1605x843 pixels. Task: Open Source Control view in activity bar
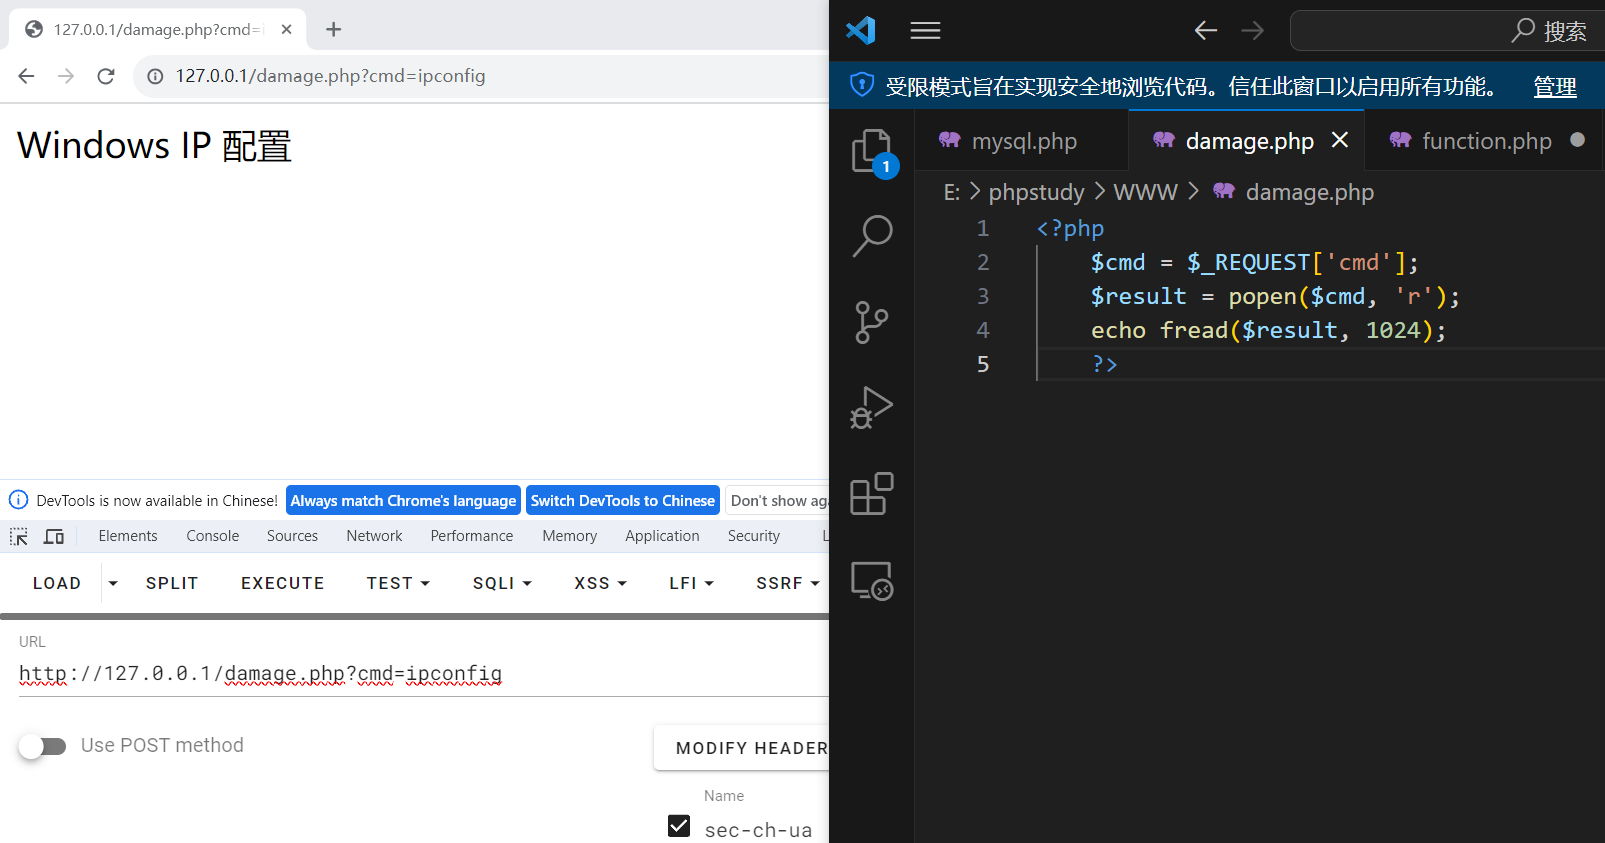872,322
